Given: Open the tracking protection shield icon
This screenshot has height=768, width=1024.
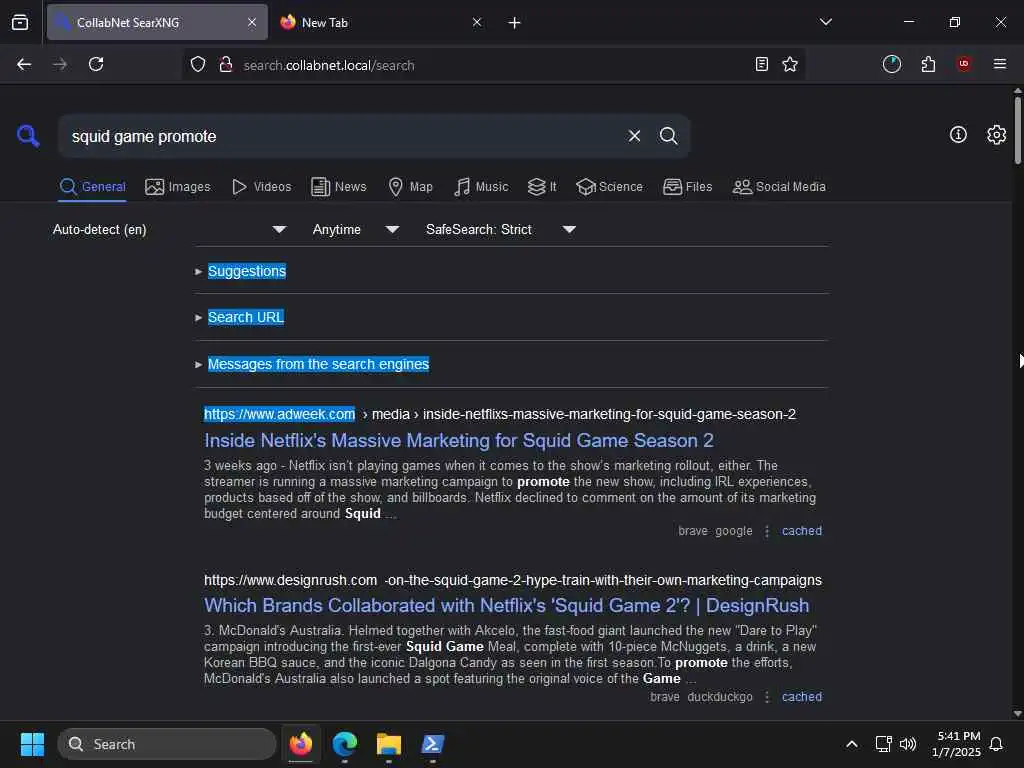Looking at the screenshot, I should click(198, 64).
